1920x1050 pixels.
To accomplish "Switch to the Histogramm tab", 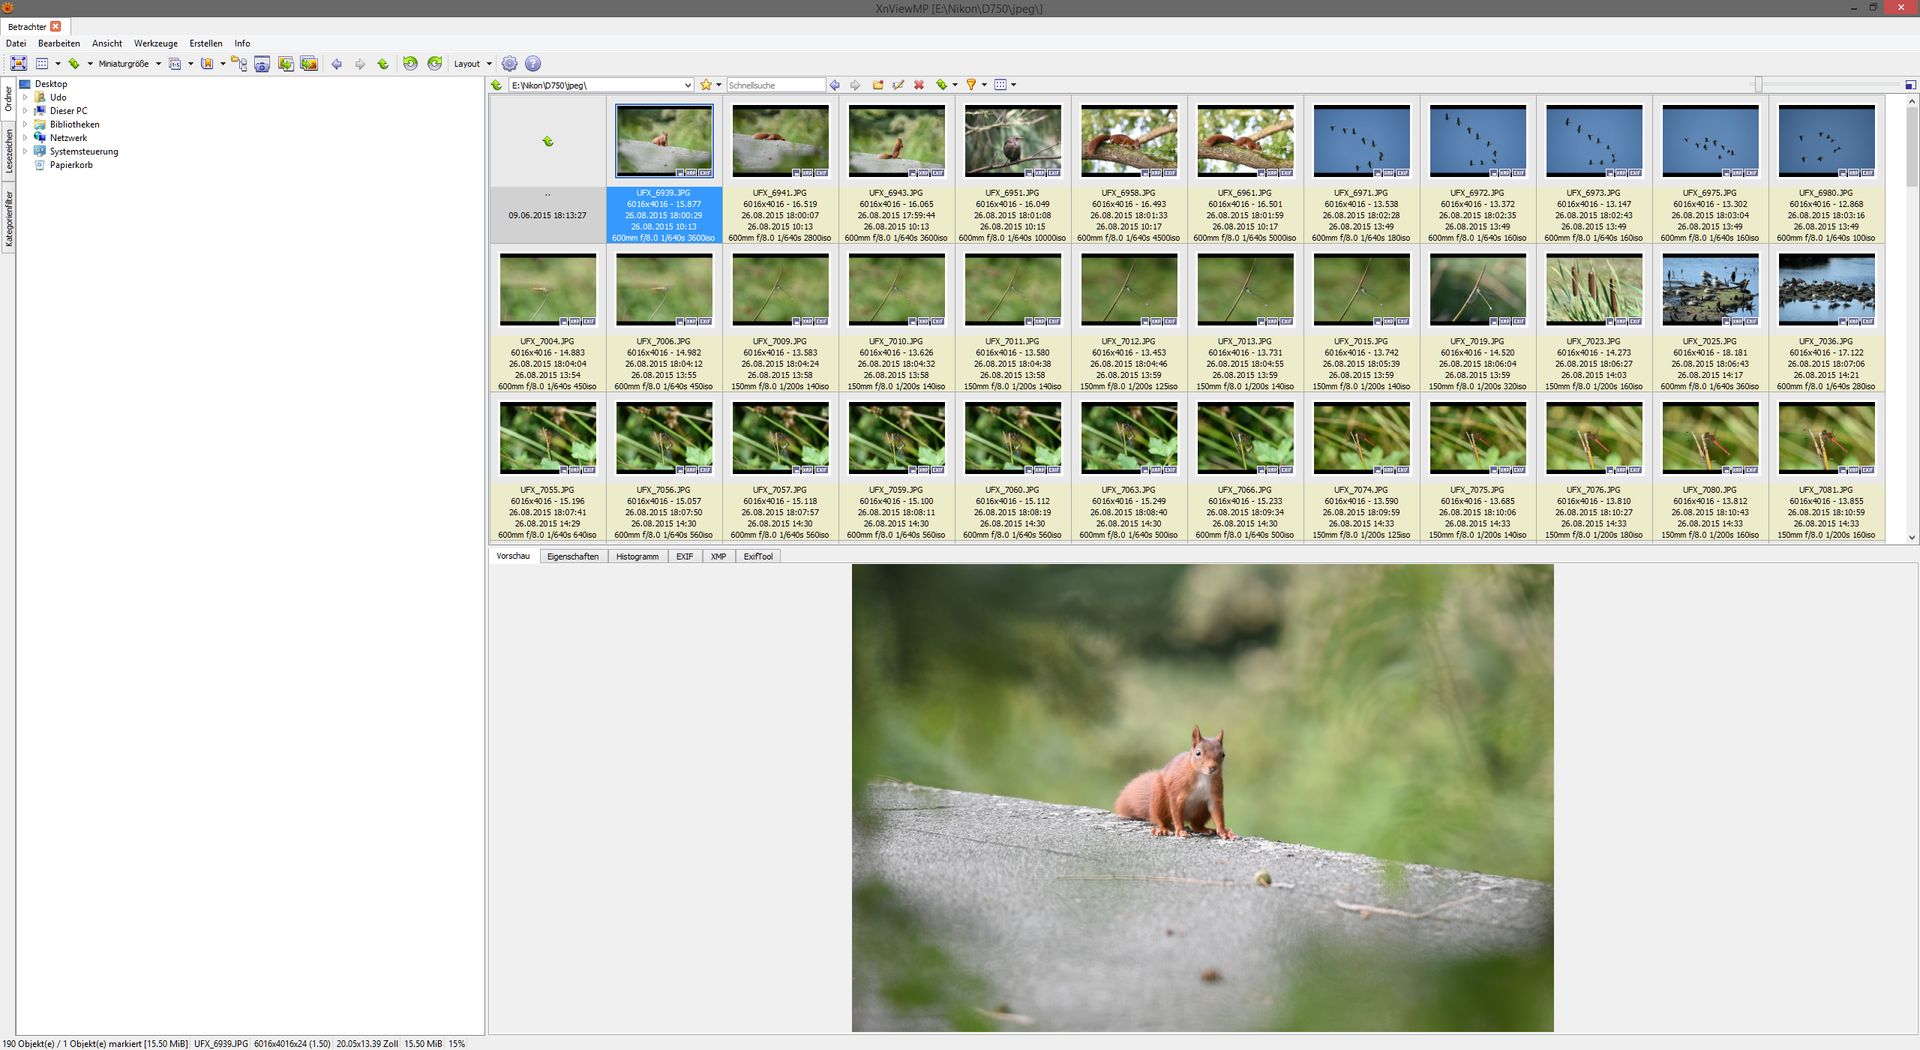I will [x=637, y=557].
